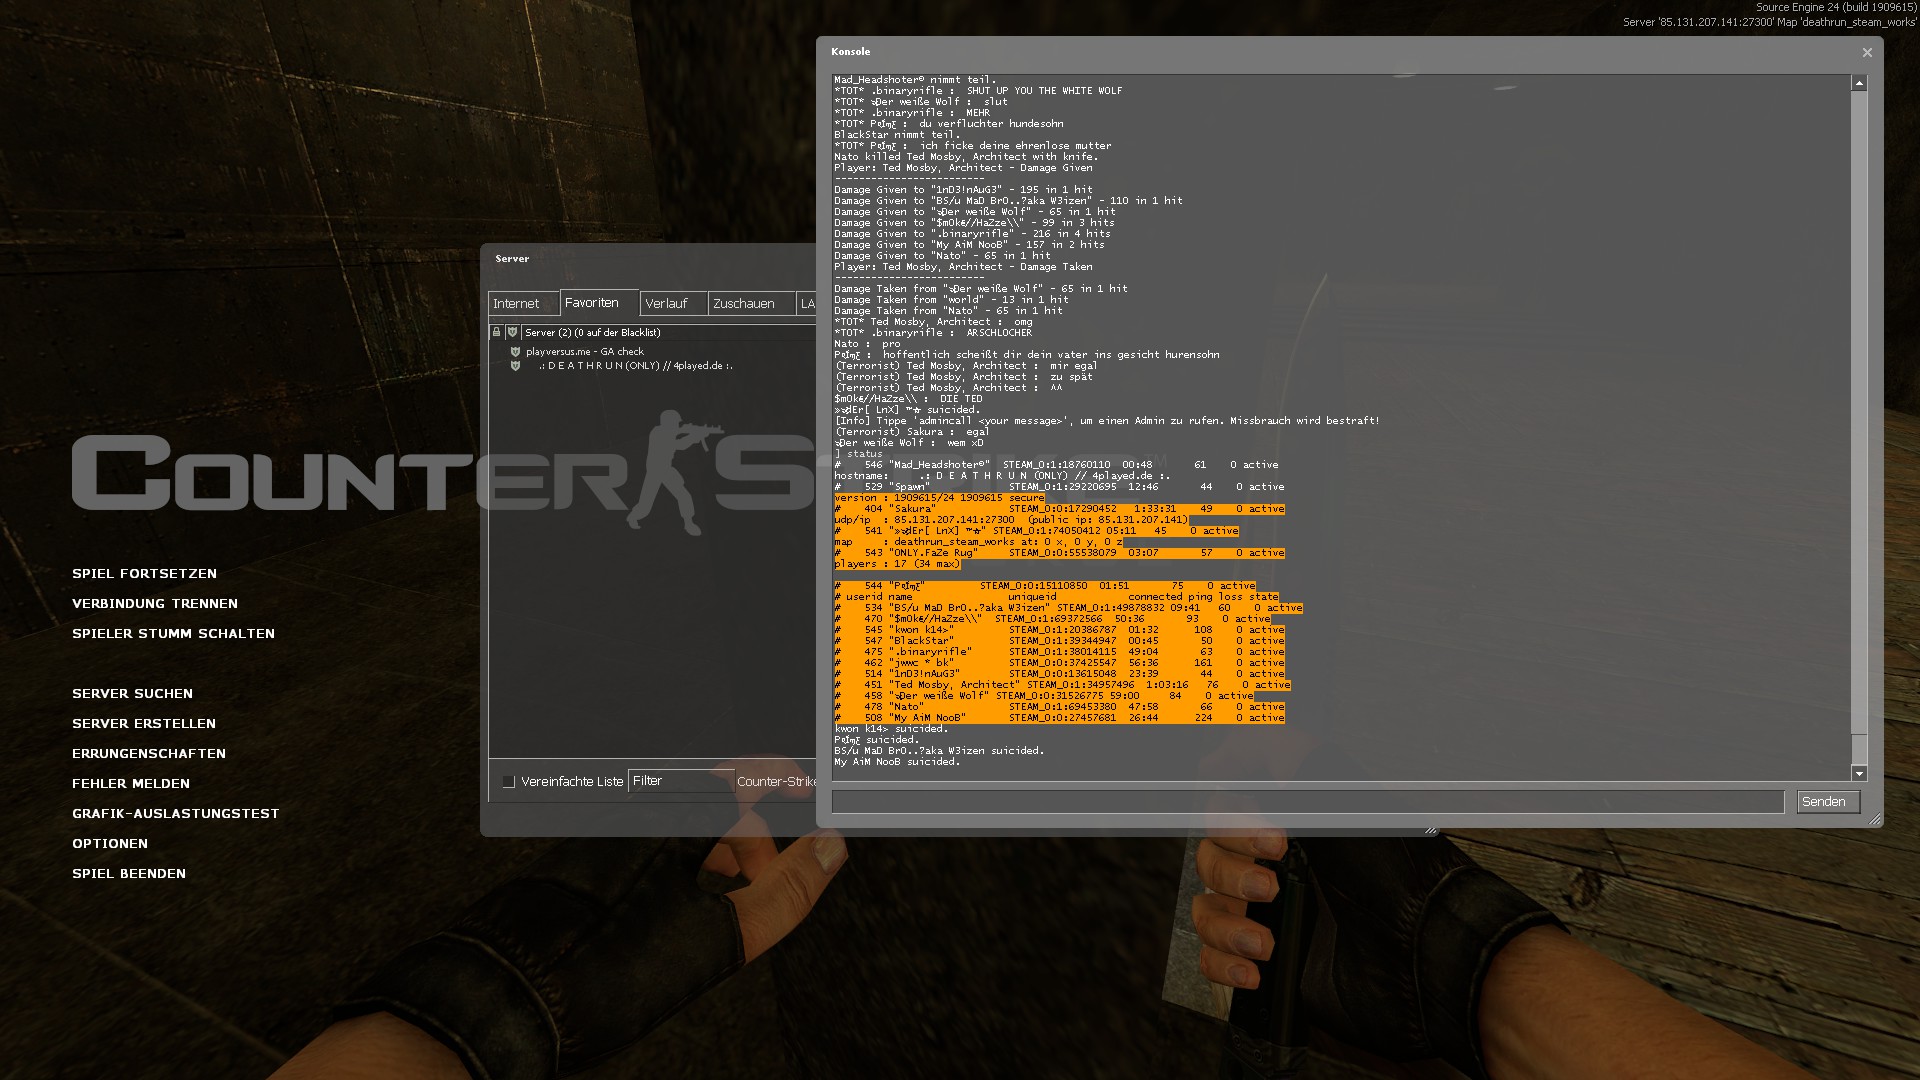Click the console command input field
Image resolution: width=1920 pixels, height=1080 pixels.
[1308, 802]
